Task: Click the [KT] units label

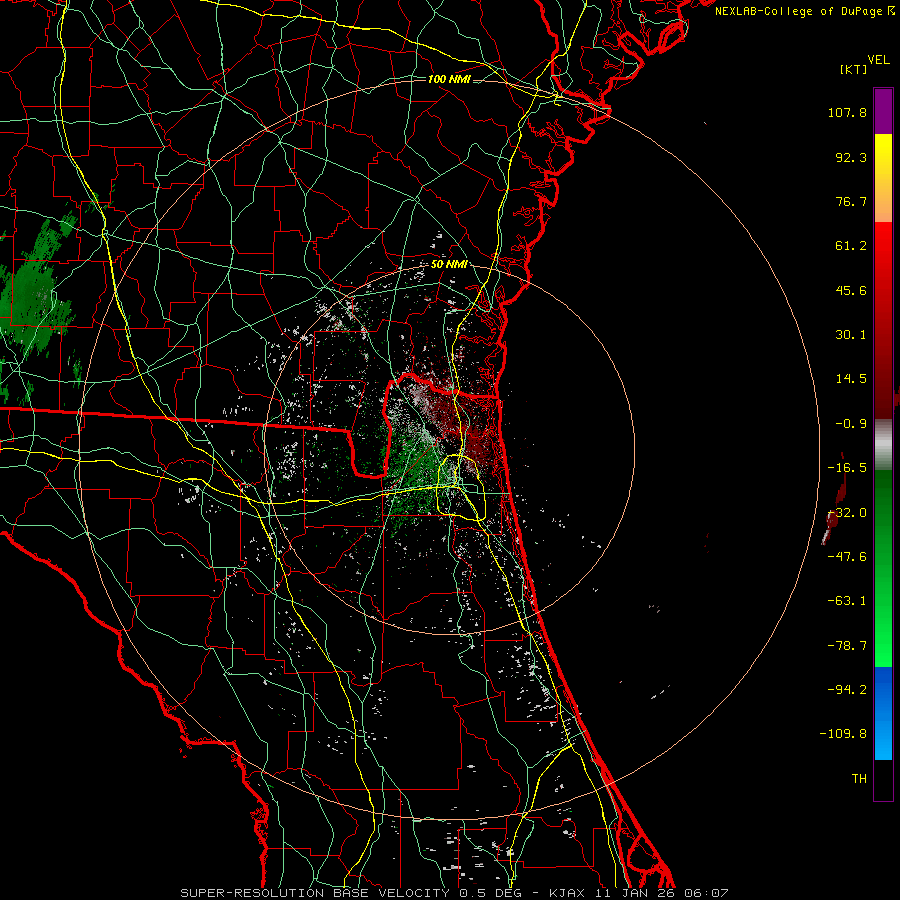Action: coord(854,69)
